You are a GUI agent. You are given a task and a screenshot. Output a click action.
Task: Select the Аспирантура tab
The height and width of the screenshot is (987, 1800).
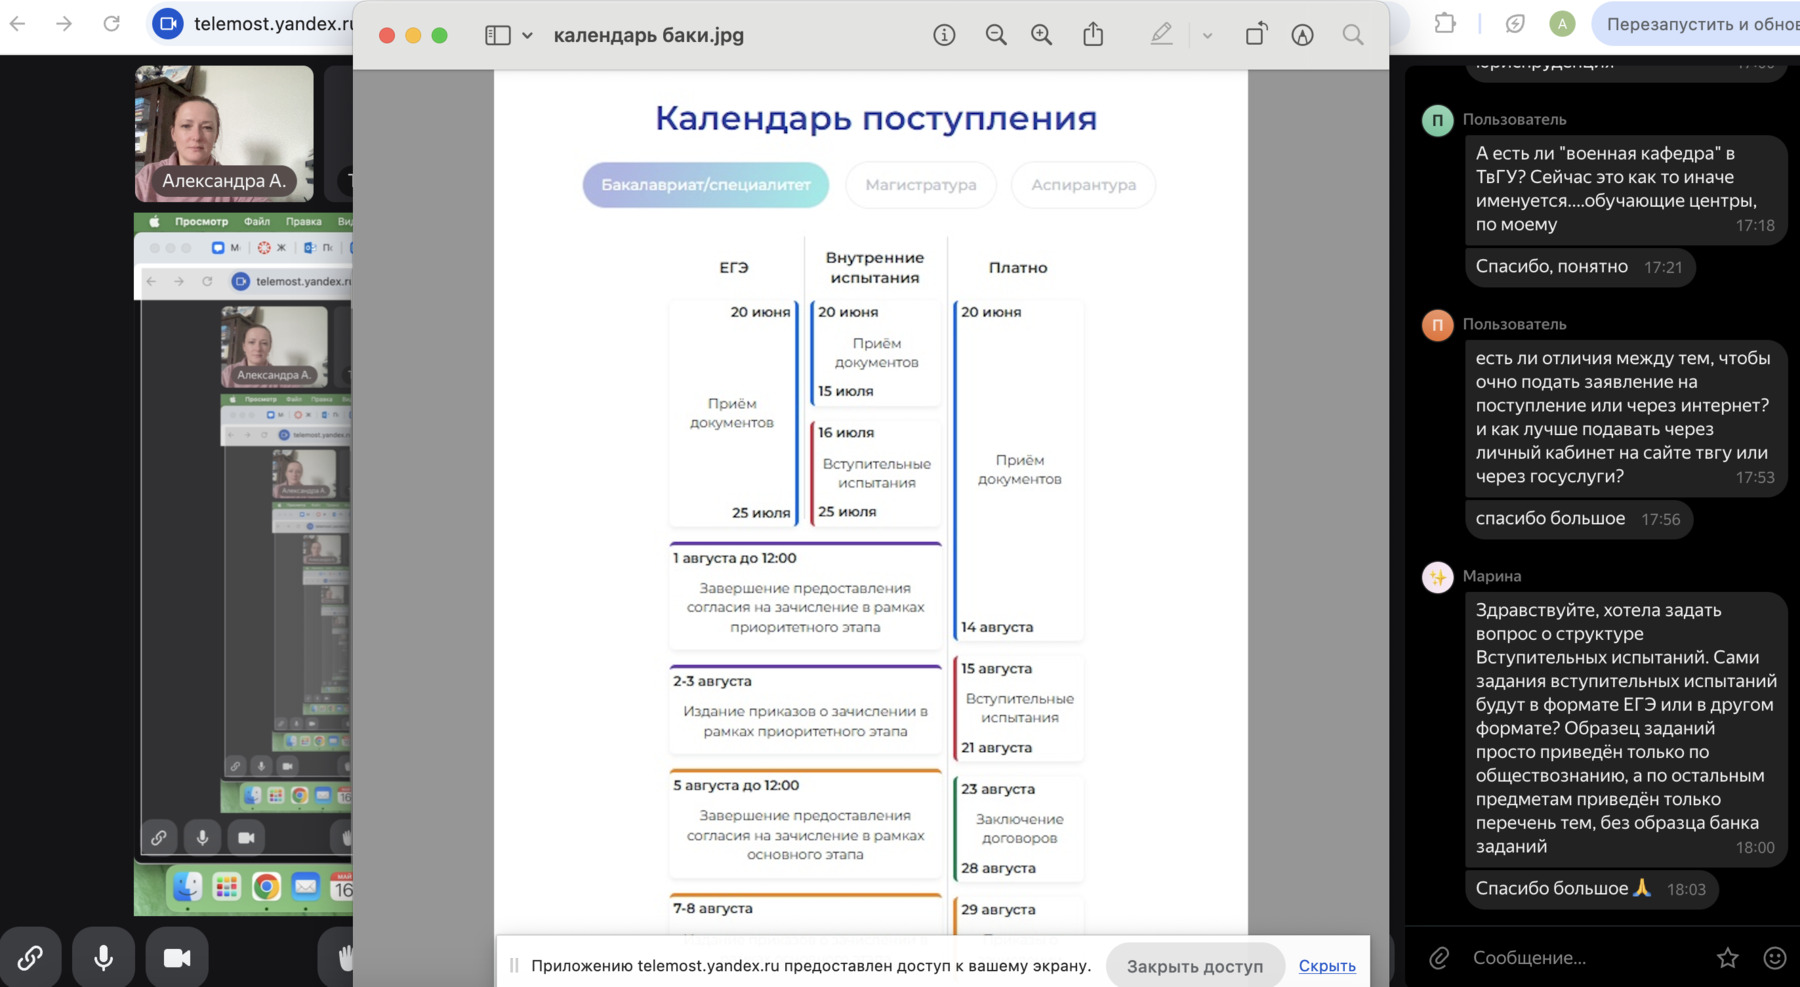click(x=1084, y=185)
